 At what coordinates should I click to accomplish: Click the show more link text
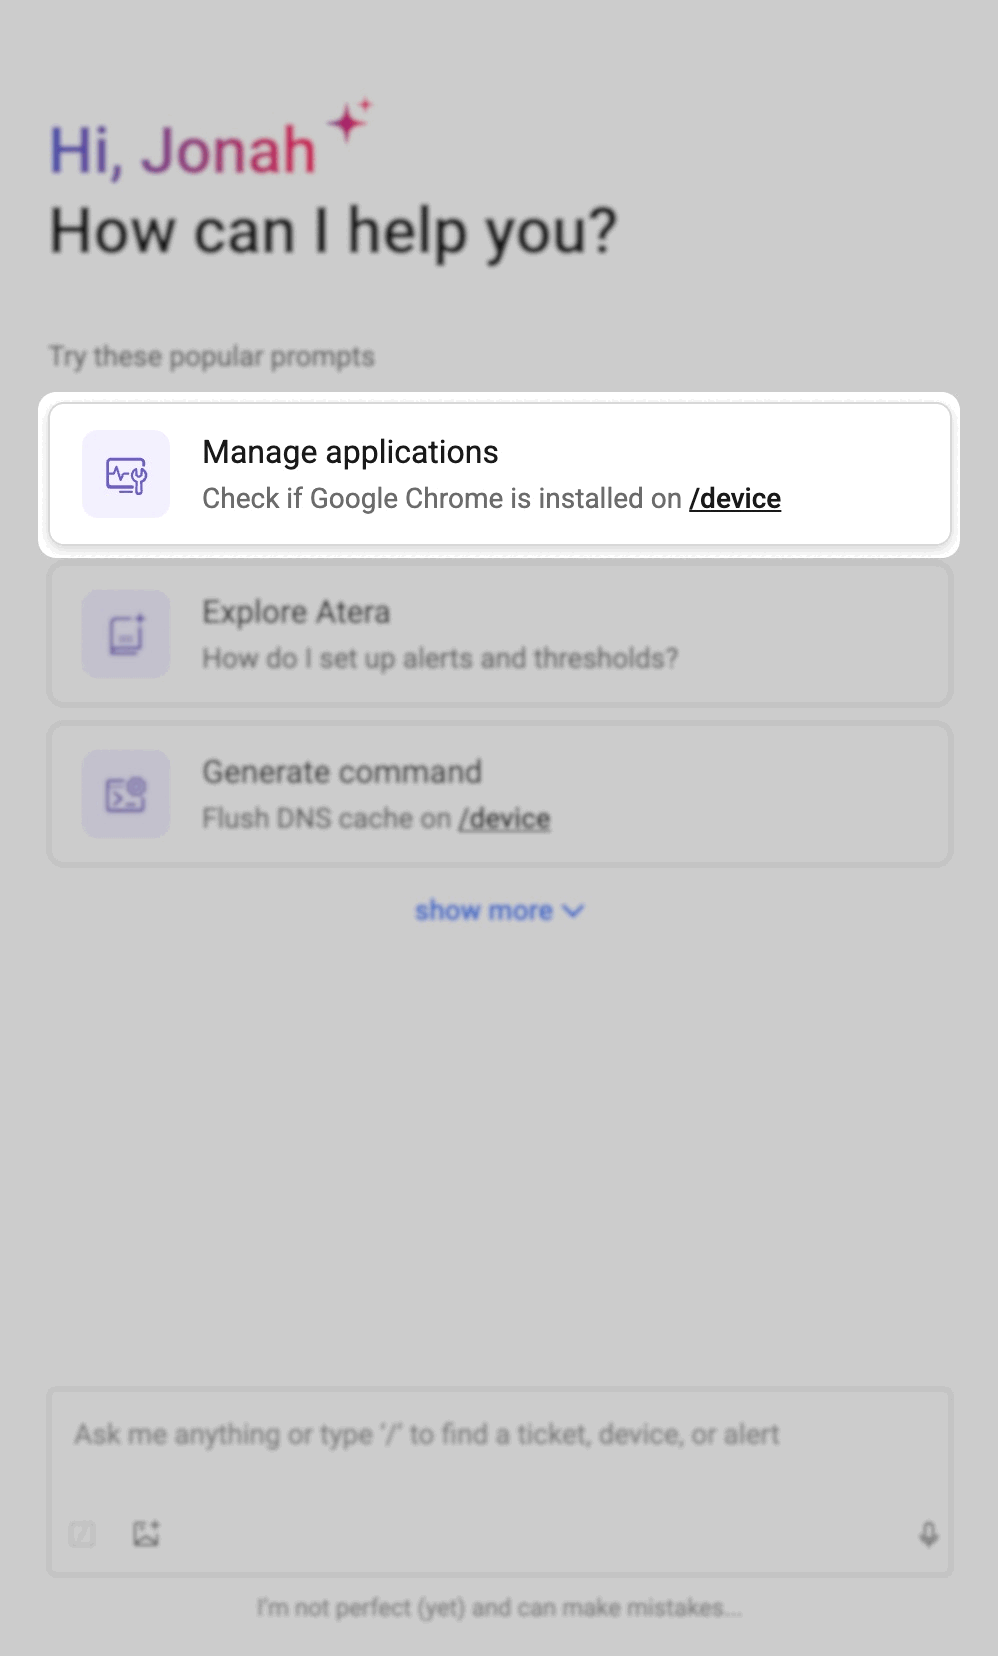click(x=483, y=911)
